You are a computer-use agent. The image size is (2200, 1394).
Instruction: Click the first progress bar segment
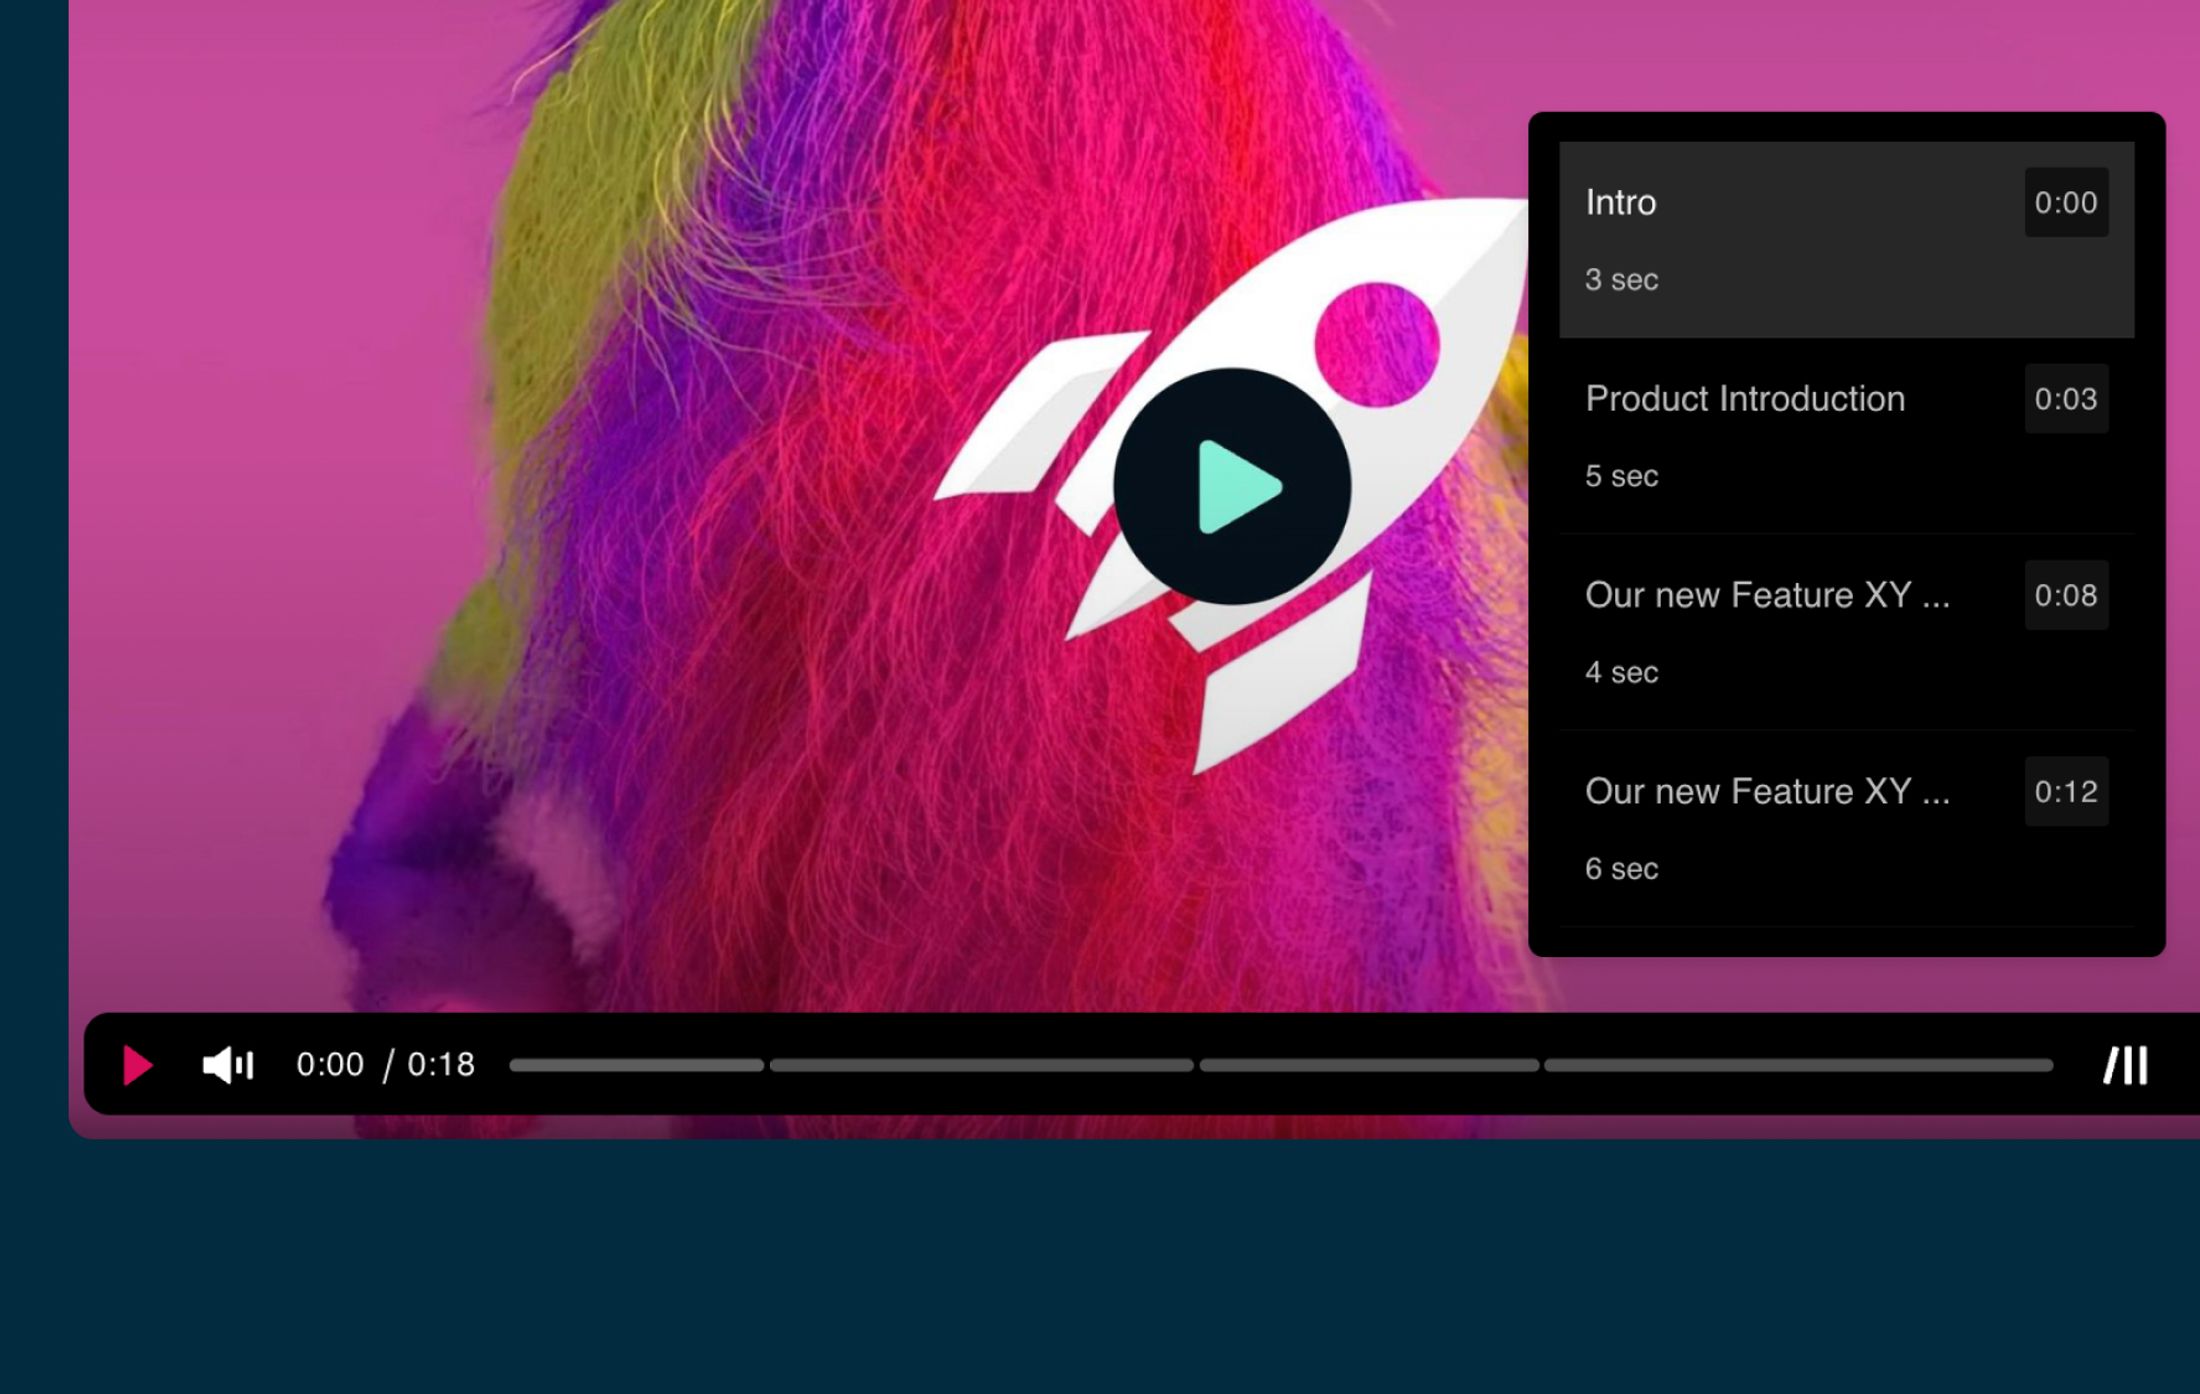pos(637,1064)
